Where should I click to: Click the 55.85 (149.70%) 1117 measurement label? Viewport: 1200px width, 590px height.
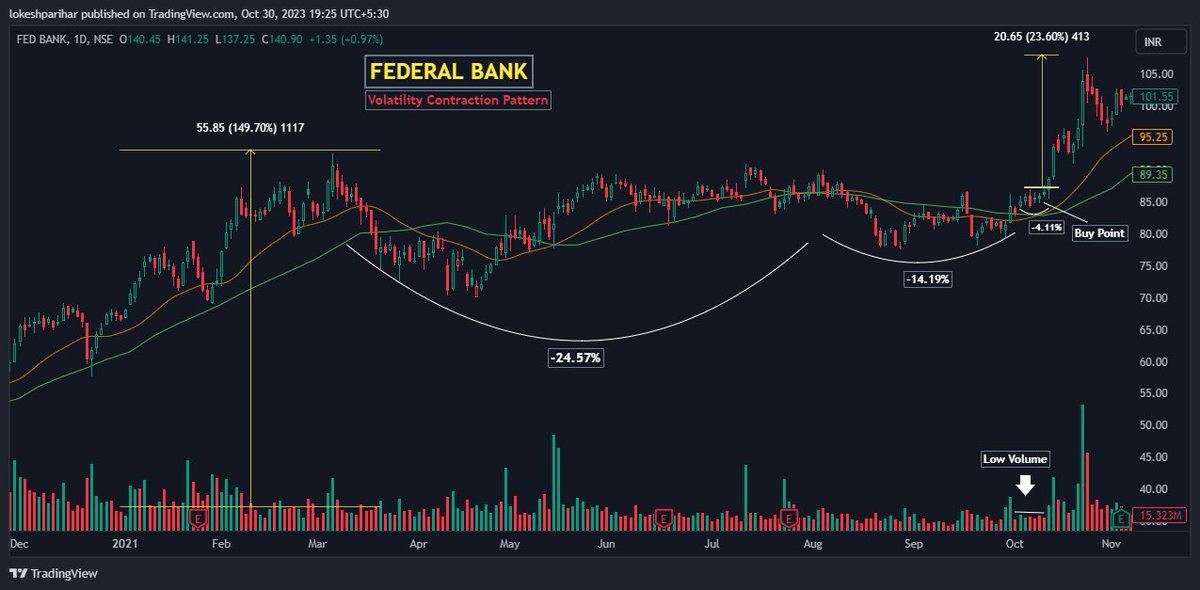click(249, 128)
